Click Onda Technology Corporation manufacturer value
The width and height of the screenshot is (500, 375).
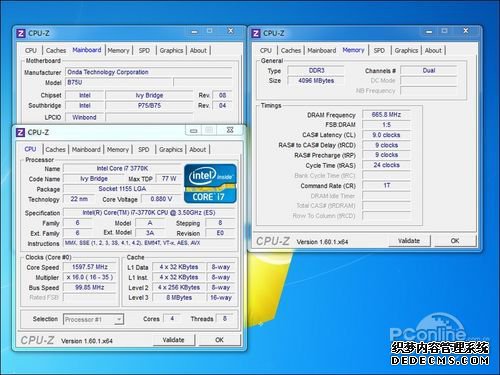click(149, 72)
